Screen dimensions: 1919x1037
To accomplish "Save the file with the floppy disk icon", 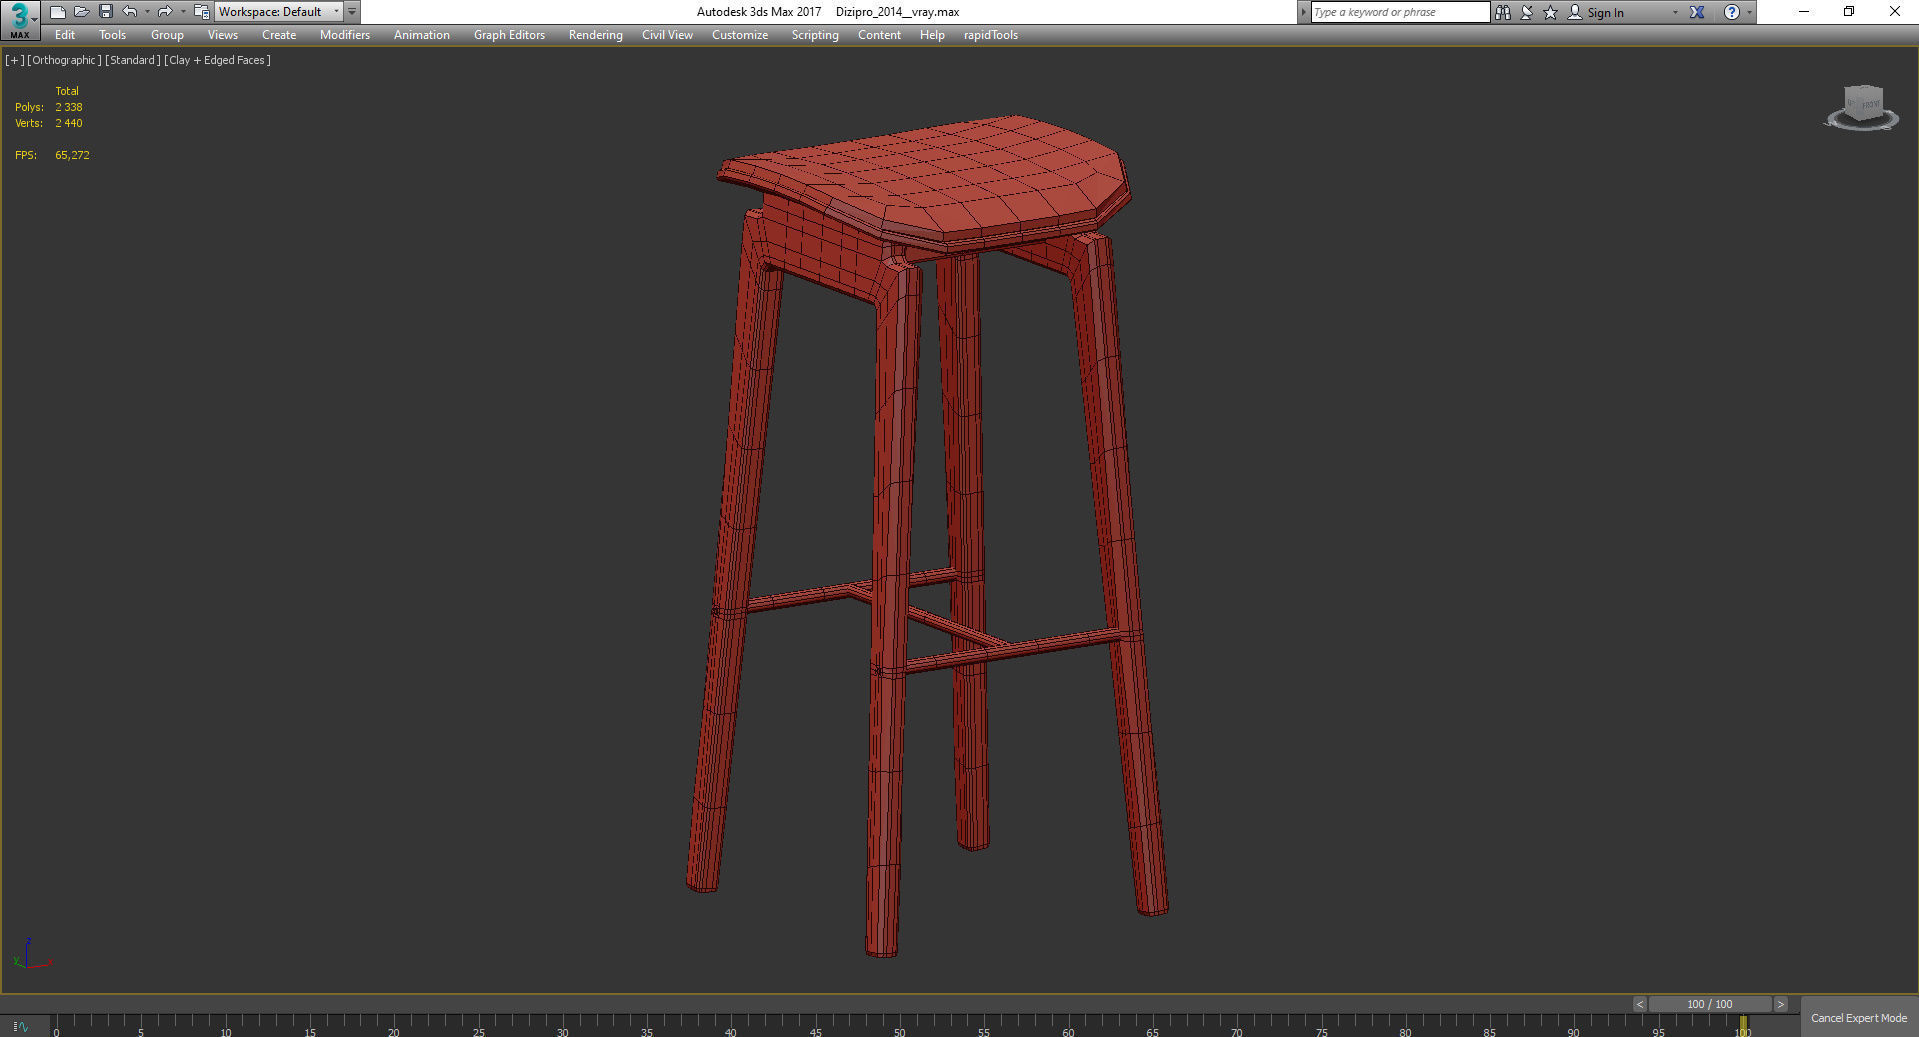I will tap(106, 12).
